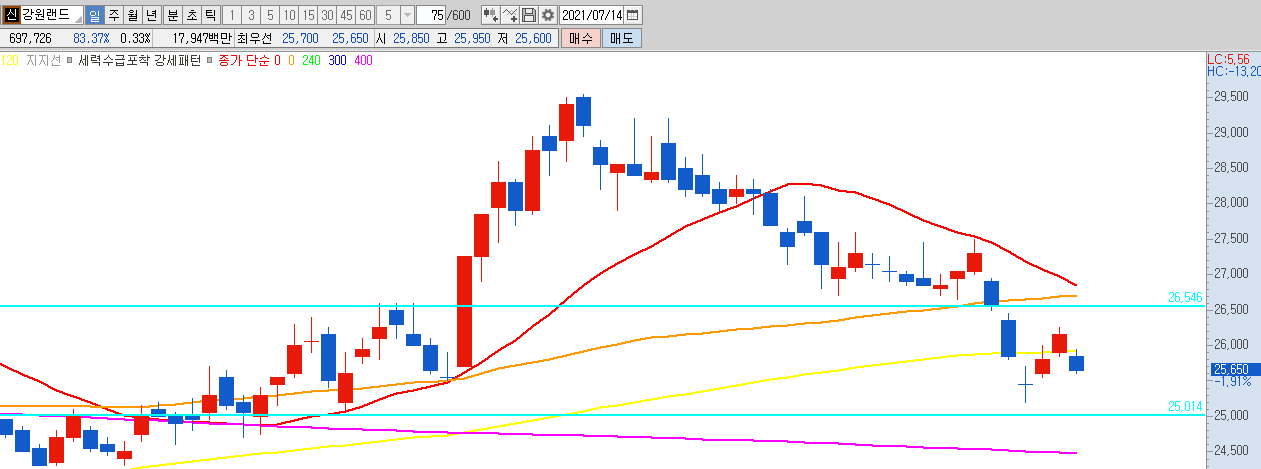Viewport: 1261px width, 469px height.
Task: Open the stock name 강원랜드 field
Action: tap(51, 15)
